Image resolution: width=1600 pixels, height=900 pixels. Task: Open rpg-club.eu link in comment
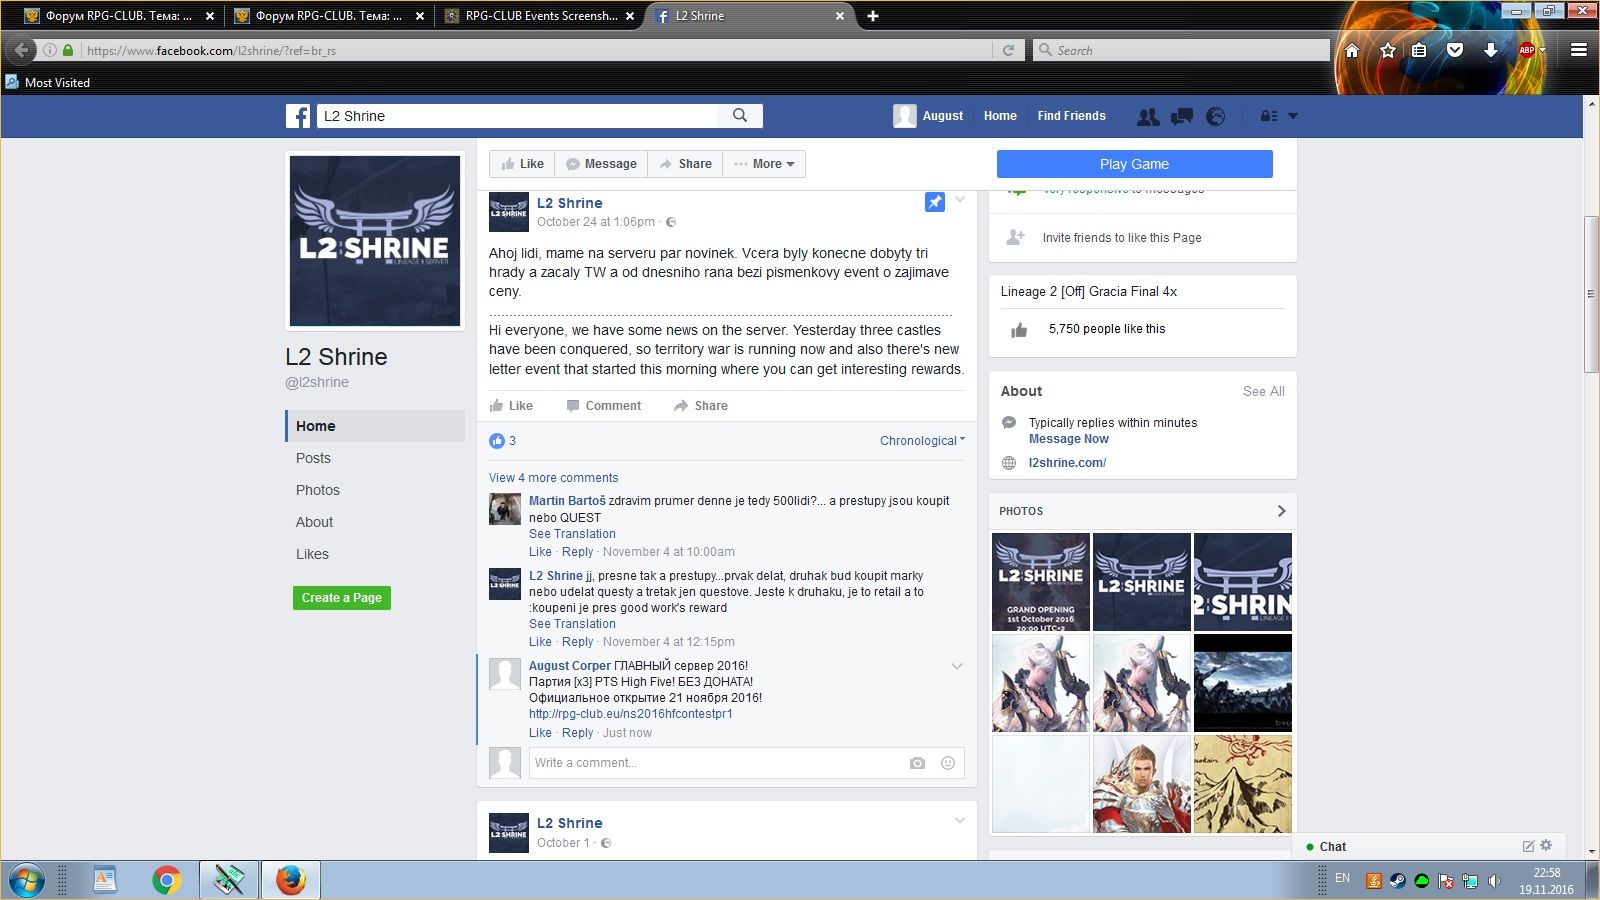coord(630,714)
